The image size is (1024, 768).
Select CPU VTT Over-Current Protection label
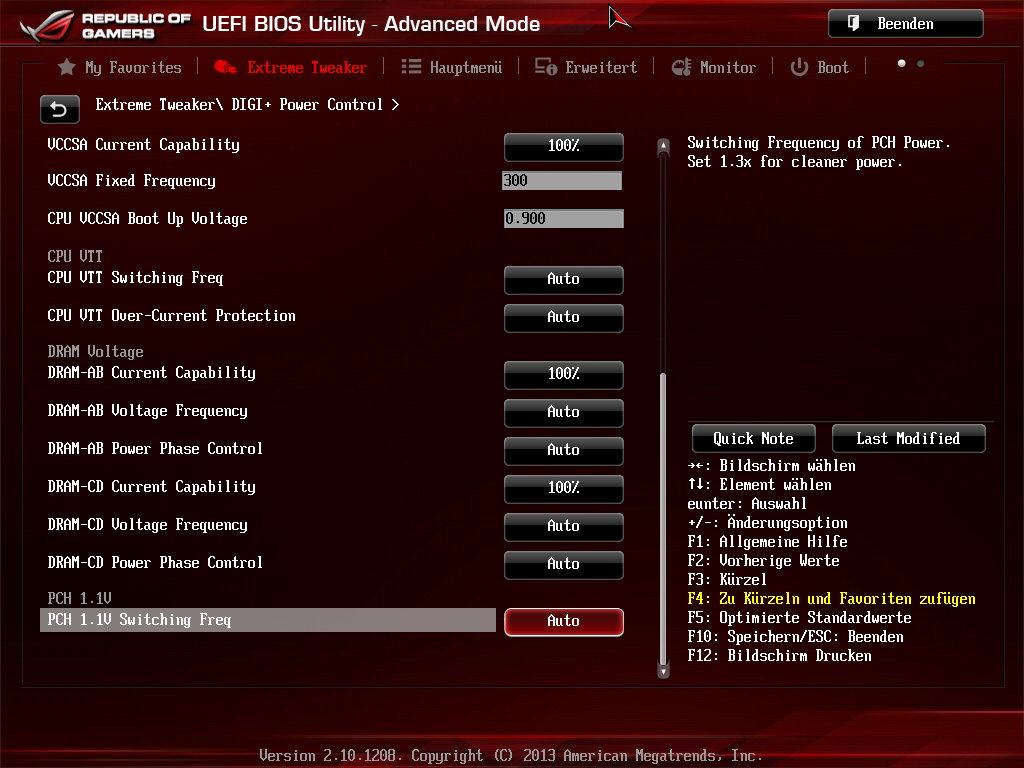point(171,315)
